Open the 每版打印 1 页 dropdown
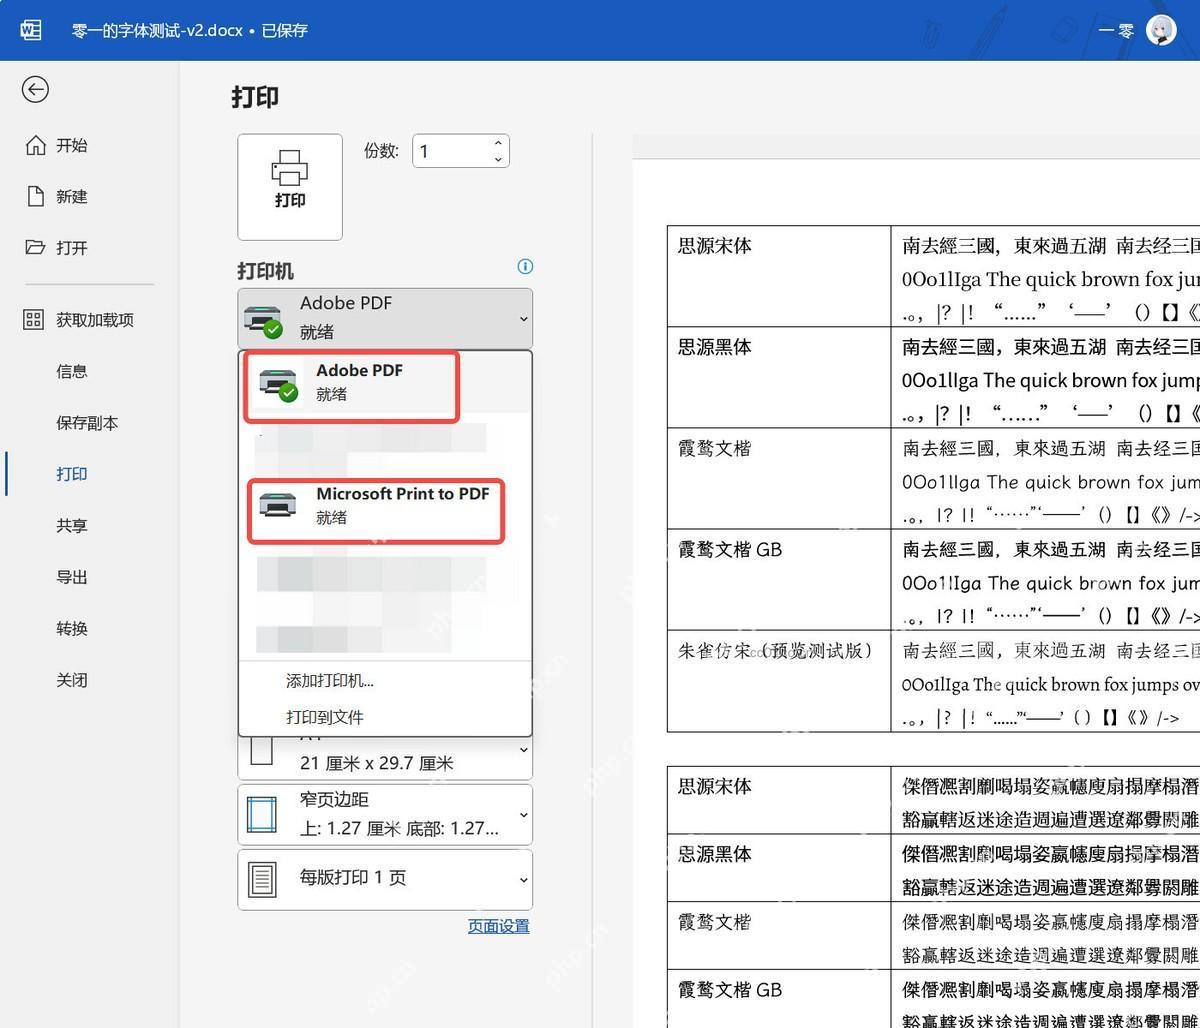The image size is (1200, 1028). coord(385,879)
